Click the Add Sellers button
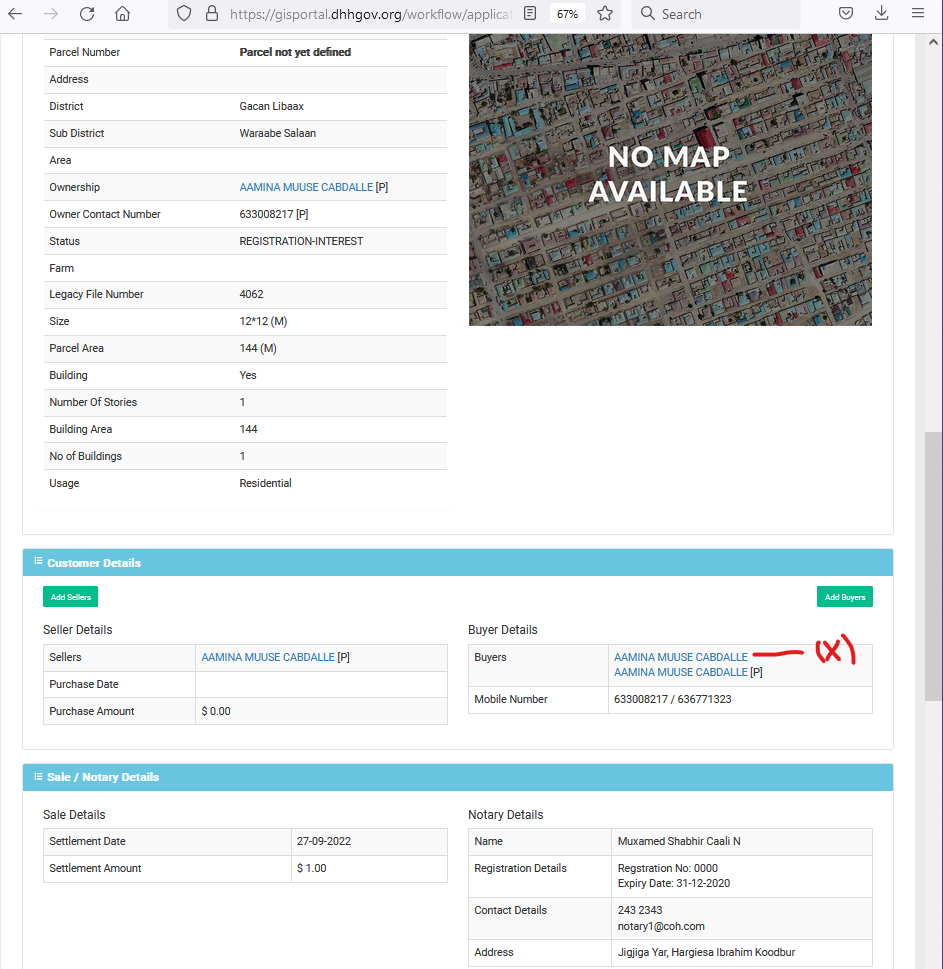This screenshot has height=969, width=943. pyautogui.click(x=70, y=597)
